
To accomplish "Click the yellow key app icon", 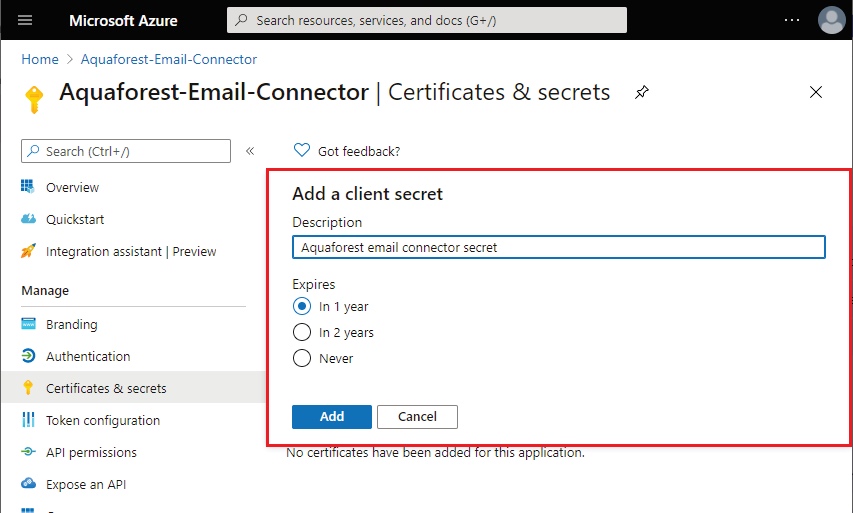I will (x=34, y=100).
